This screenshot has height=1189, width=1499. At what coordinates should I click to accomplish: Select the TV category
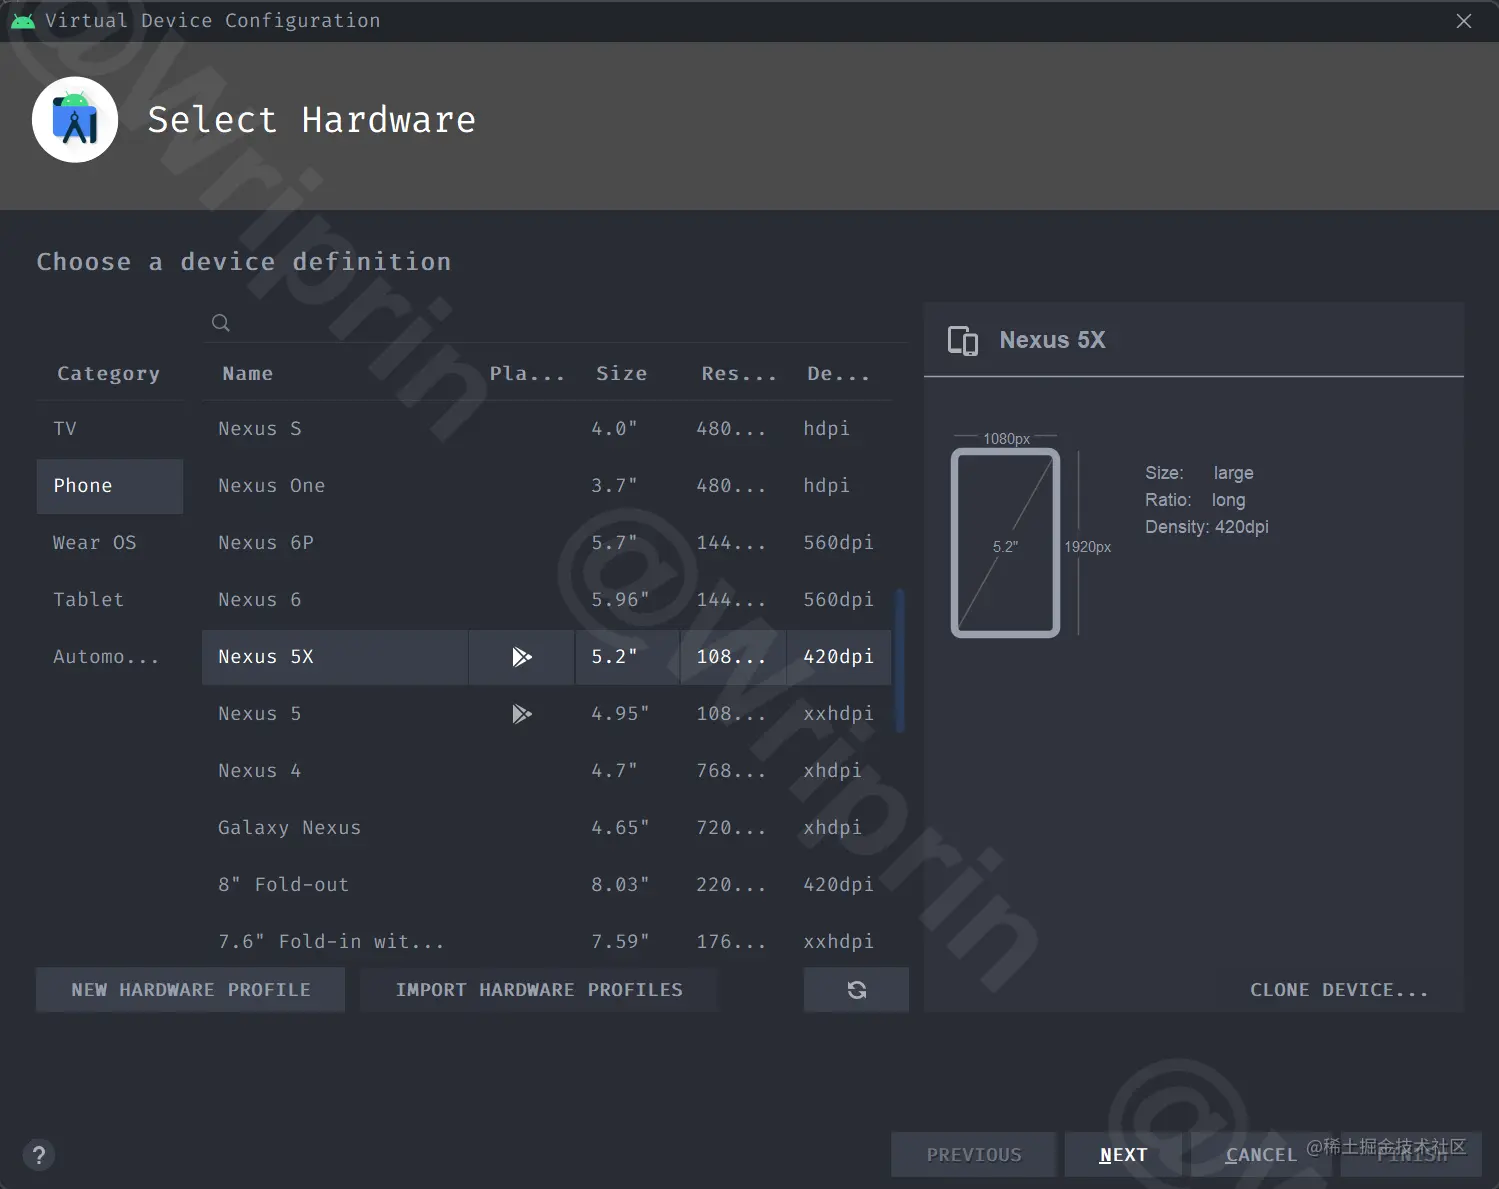(x=64, y=428)
